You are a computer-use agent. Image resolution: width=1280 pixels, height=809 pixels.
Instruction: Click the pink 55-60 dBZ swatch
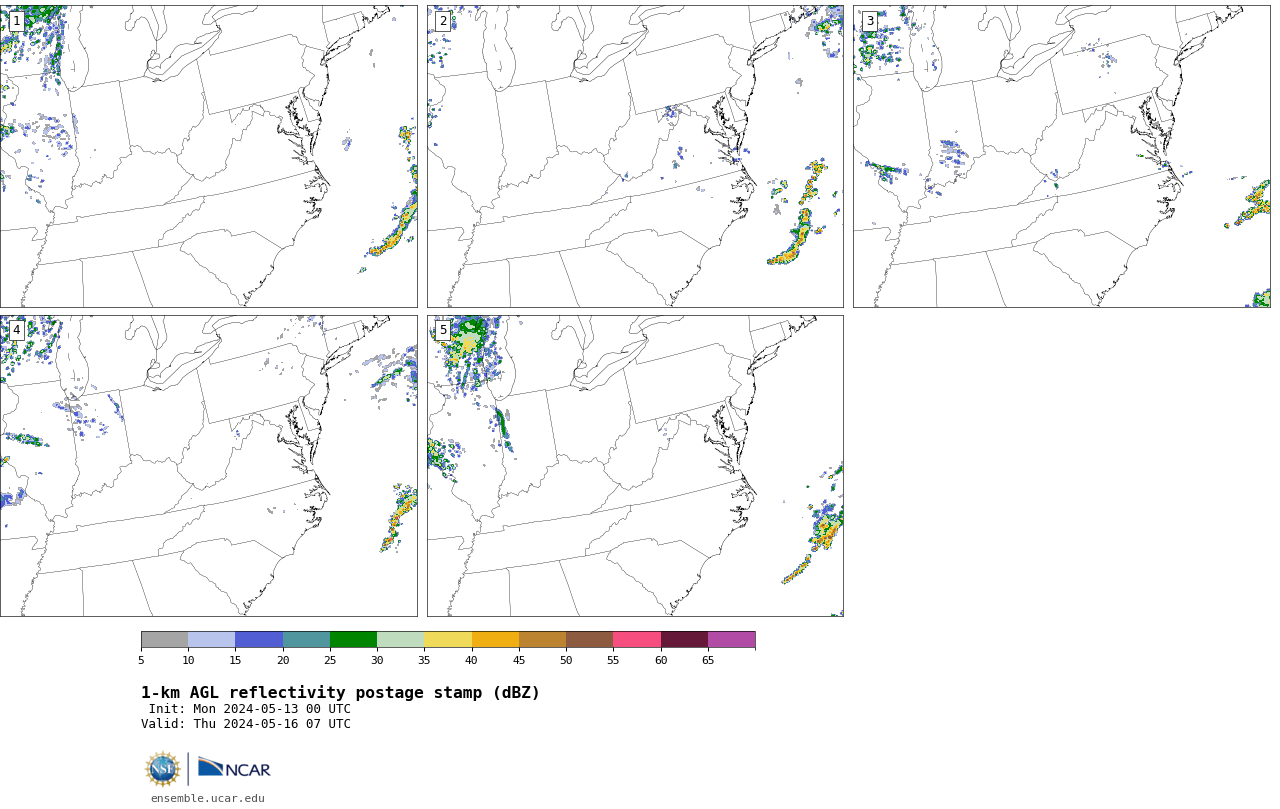(637, 640)
